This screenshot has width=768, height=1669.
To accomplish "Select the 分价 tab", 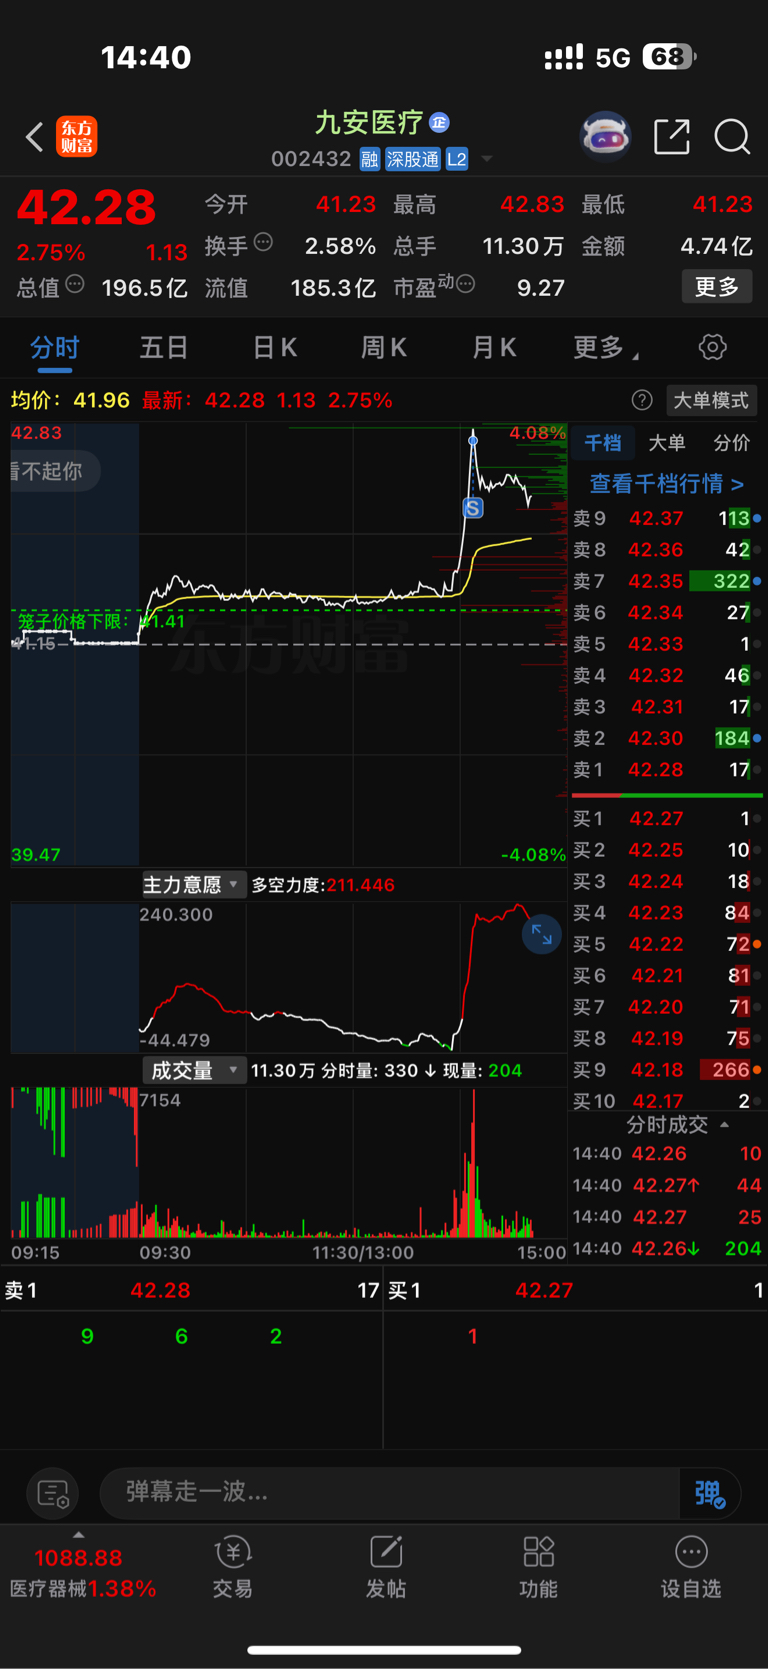I will tap(731, 443).
